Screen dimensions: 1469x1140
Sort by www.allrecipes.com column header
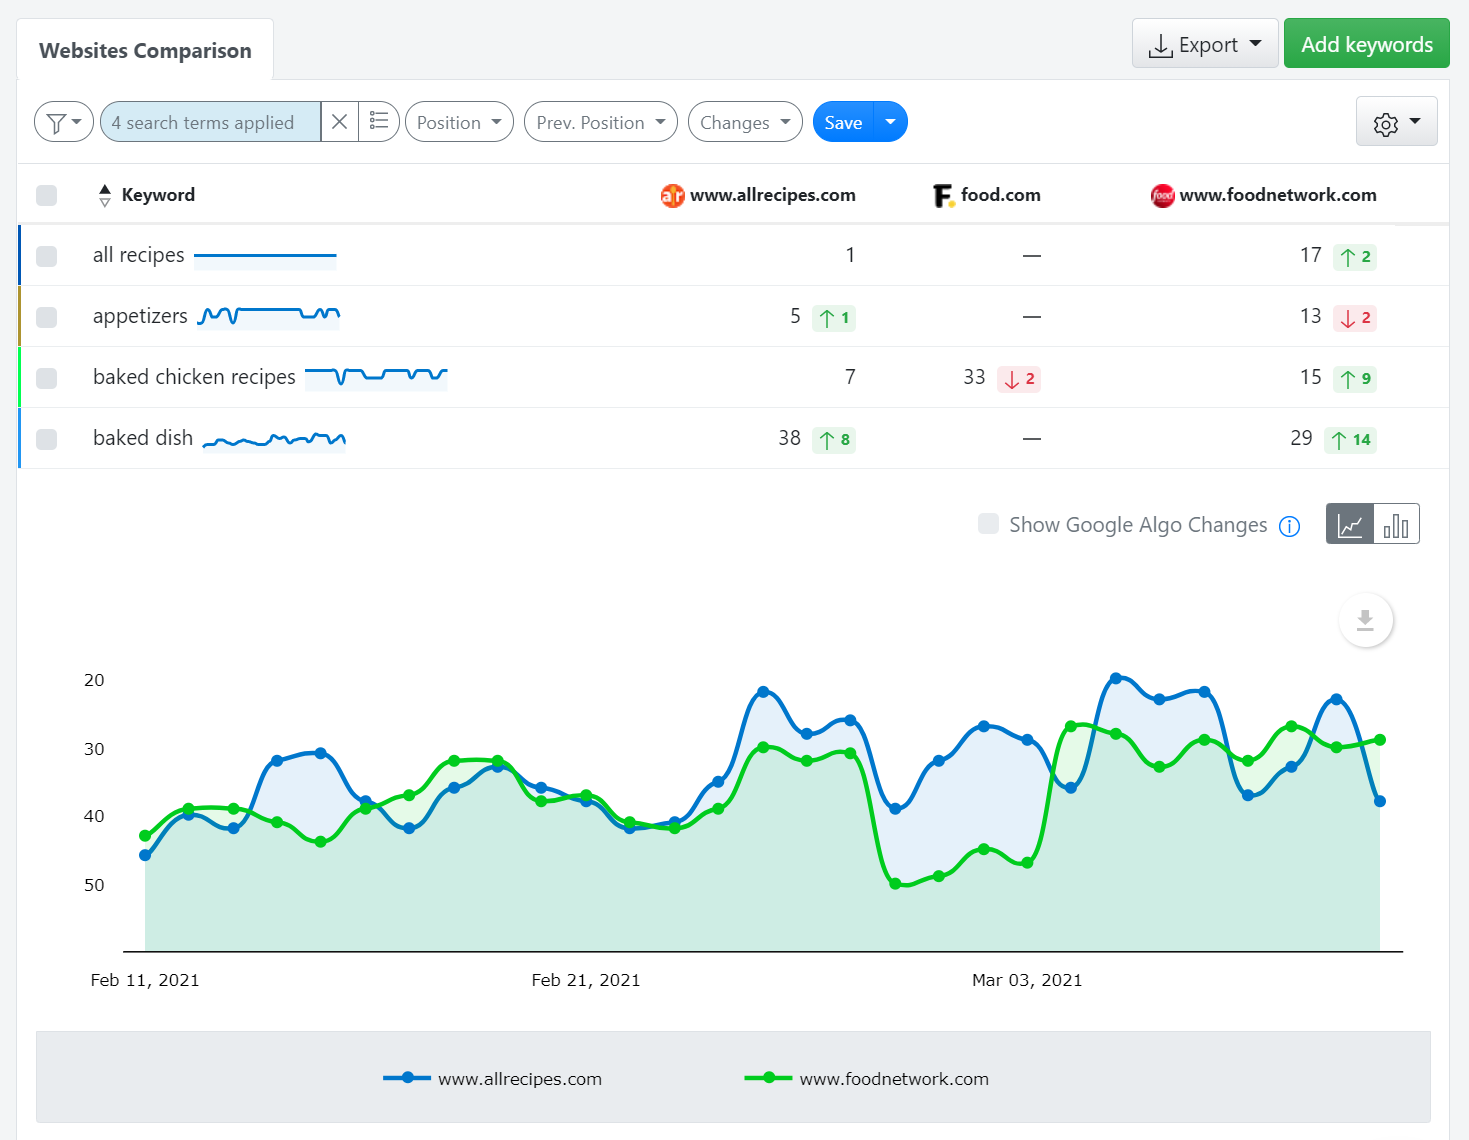[772, 195]
